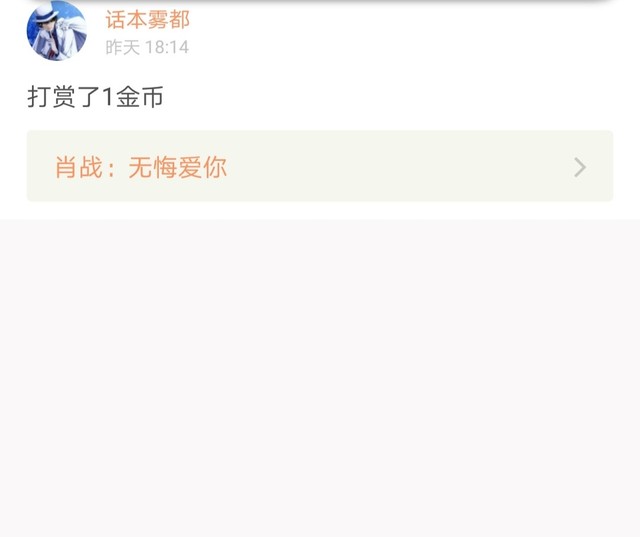Click the 18:14 time beside 昨天
Image resolution: width=640 pixels, height=537 pixels.
(167, 47)
